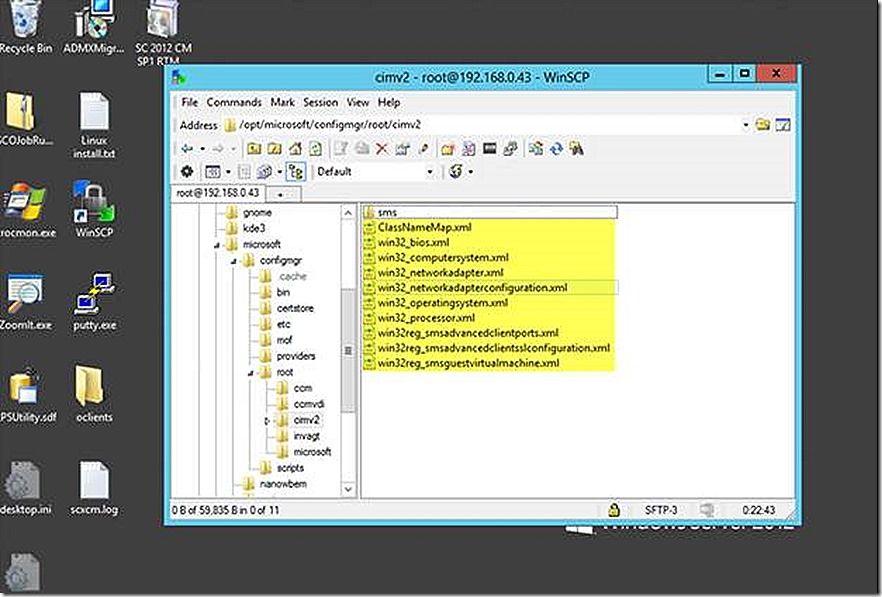Image resolution: width=882 pixels, height=597 pixels.
Task: Open the Default transfer settings dropdown
Action: click(430, 172)
